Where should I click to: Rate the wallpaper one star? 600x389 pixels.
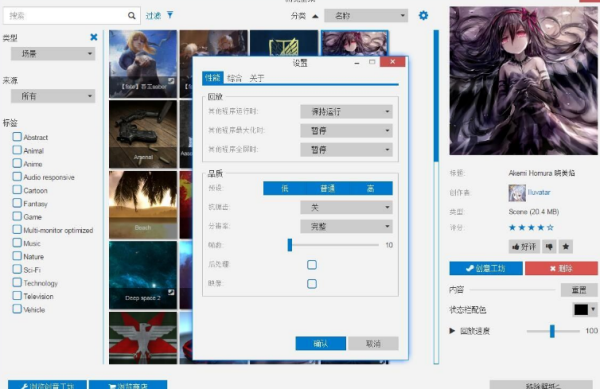(x=512, y=228)
